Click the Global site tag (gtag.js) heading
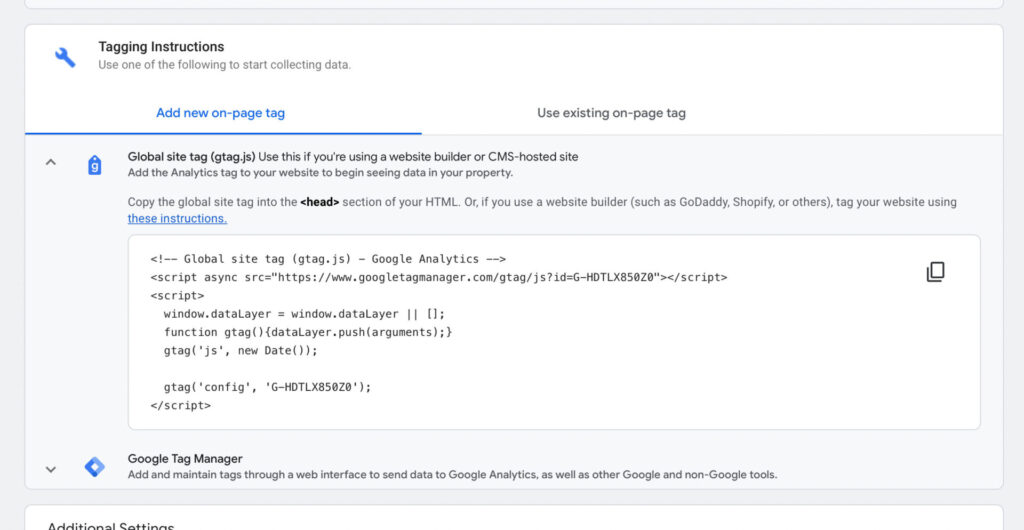 tap(191, 157)
